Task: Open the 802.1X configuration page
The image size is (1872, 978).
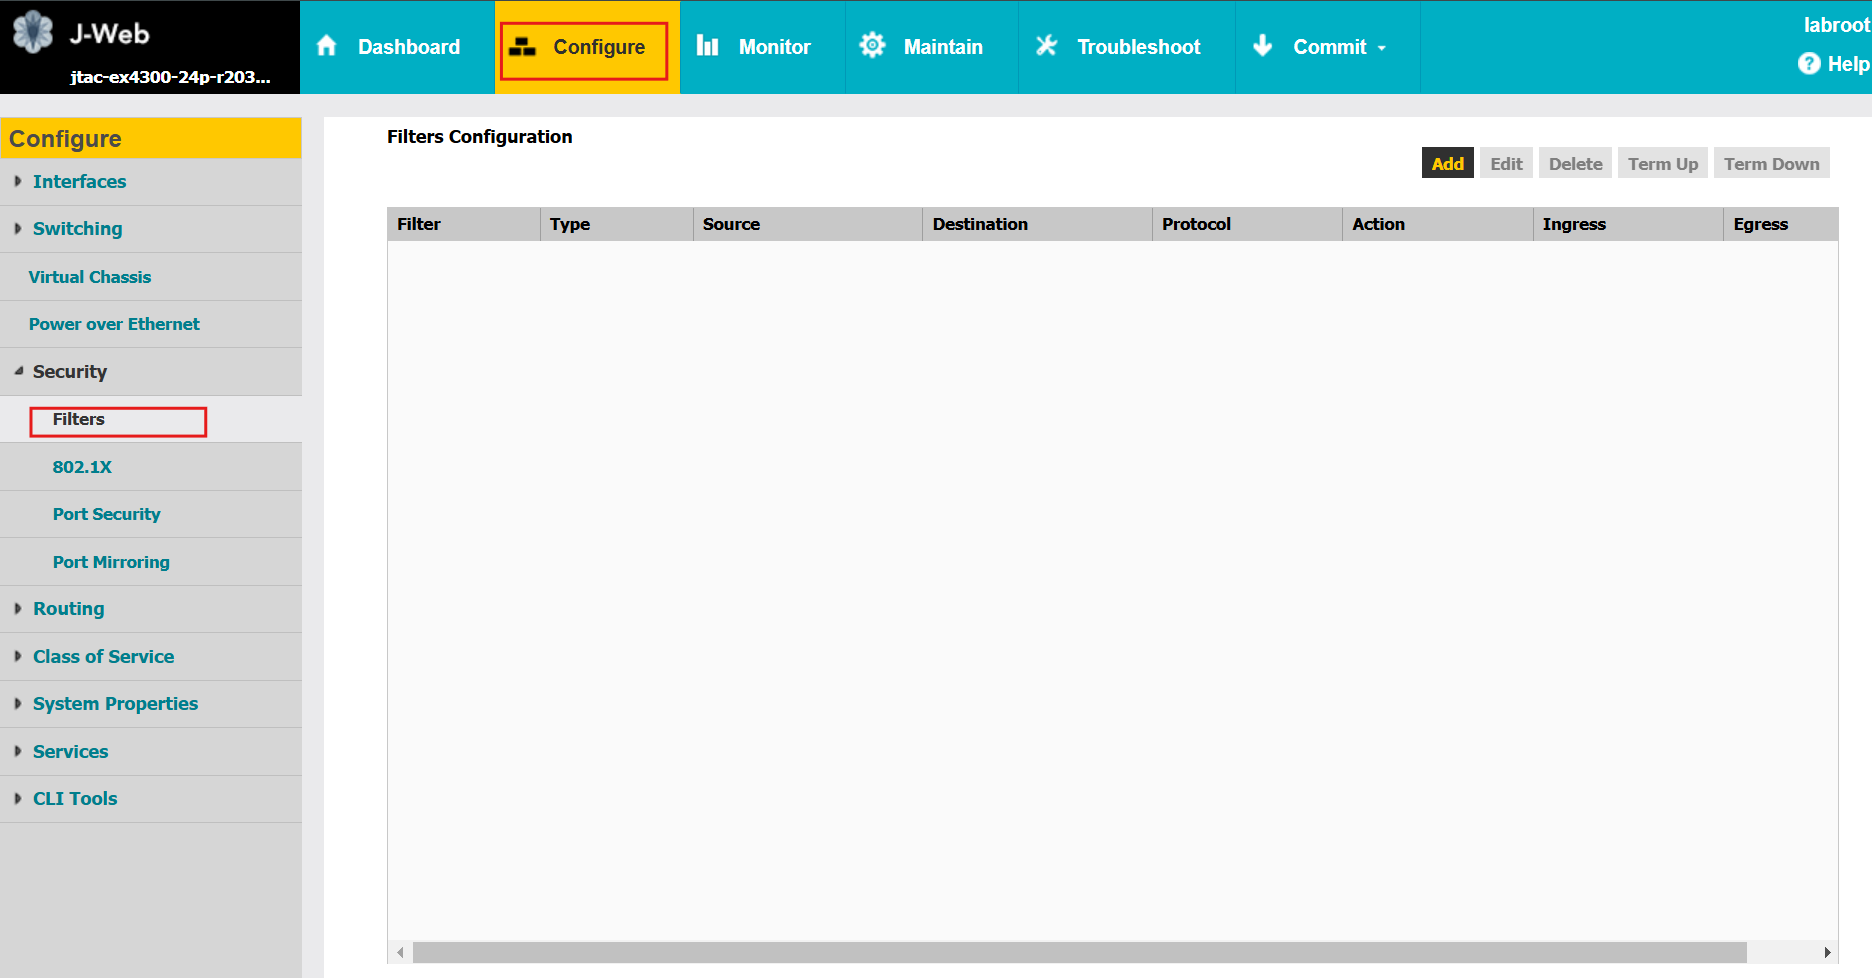Action: pyautogui.click(x=82, y=466)
